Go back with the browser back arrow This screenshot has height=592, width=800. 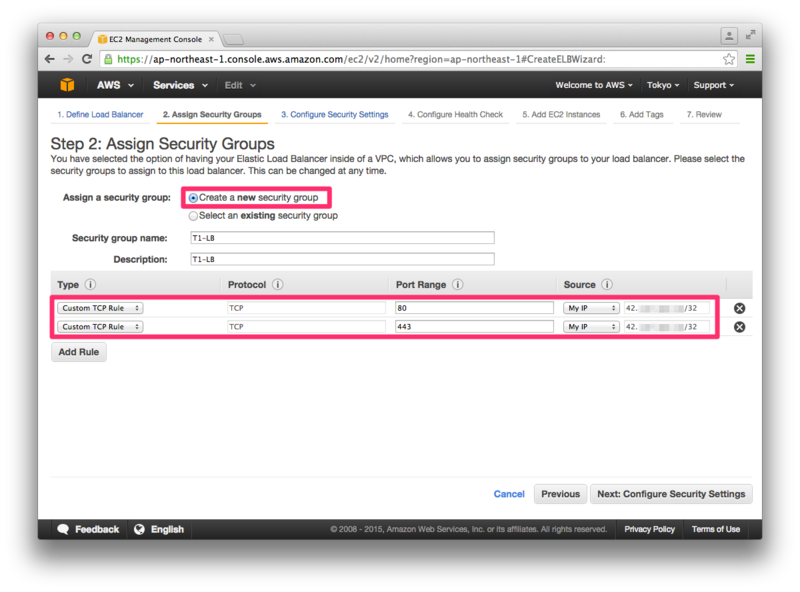[49, 59]
